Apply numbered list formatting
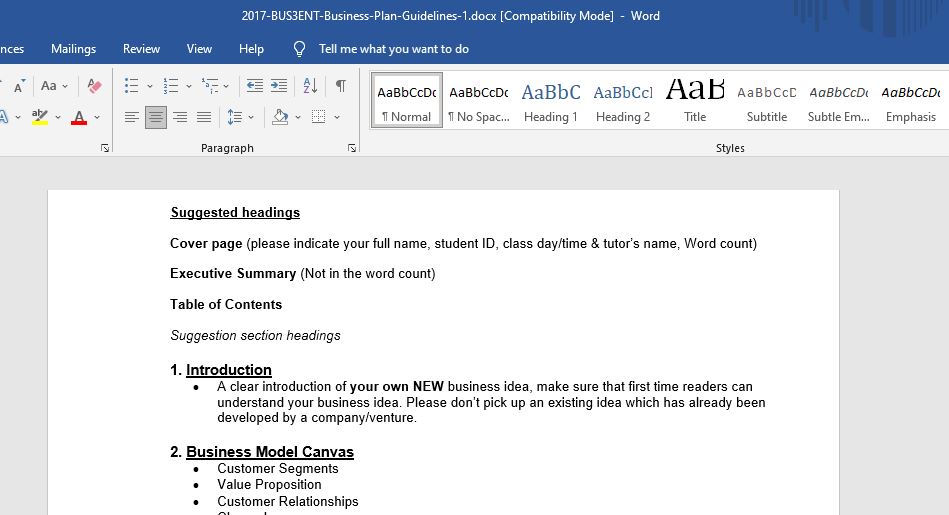This screenshot has height=515, width=949. 171,86
